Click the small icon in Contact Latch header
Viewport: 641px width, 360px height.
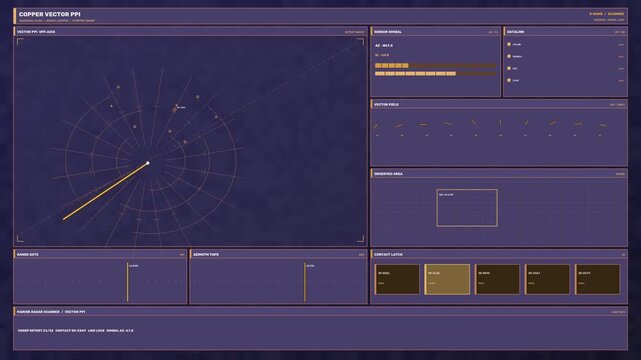pos(623,255)
